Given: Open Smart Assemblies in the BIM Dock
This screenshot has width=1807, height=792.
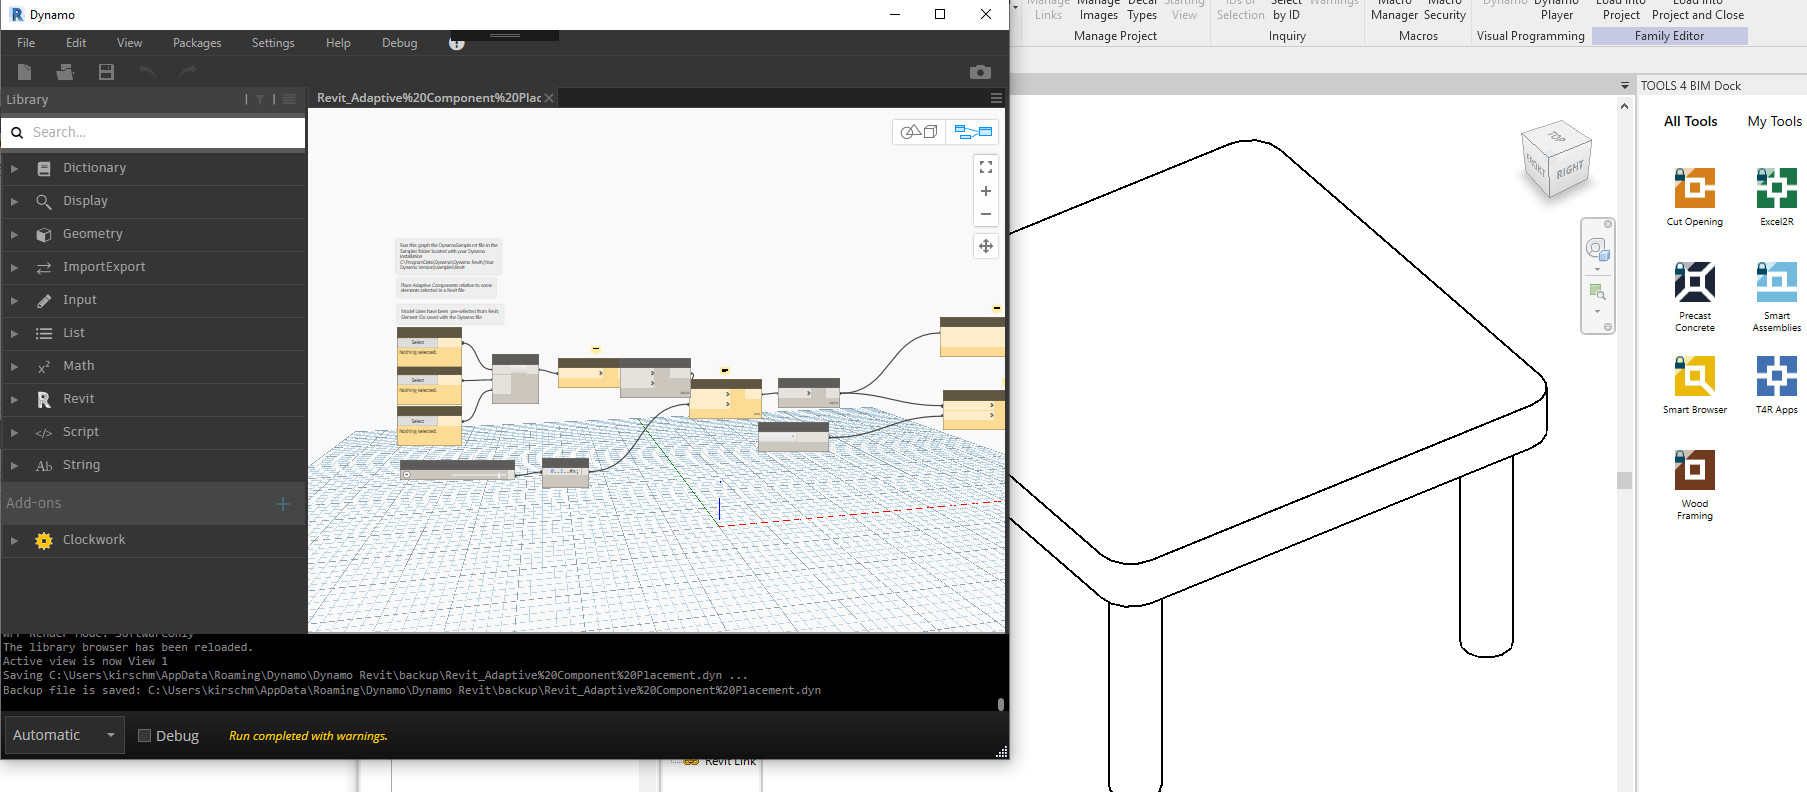Looking at the screenshot, I should click(1777, 297).
